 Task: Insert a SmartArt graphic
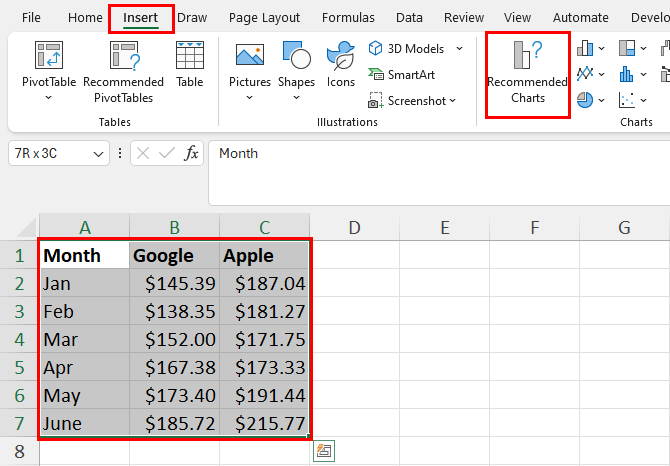click(401, 75)
